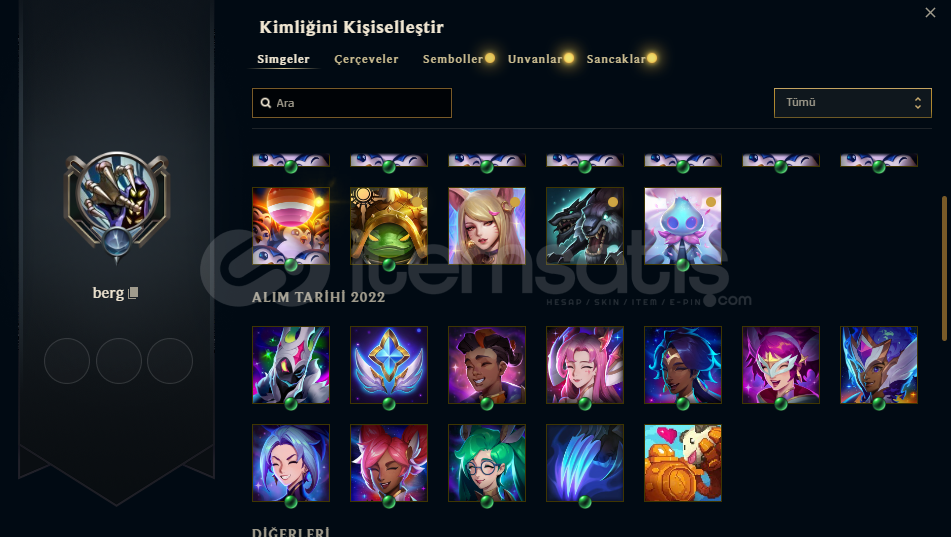Select the pink-haired smiling girl icon
Viewport: 951px width, 537px height.
coord(585,365)
